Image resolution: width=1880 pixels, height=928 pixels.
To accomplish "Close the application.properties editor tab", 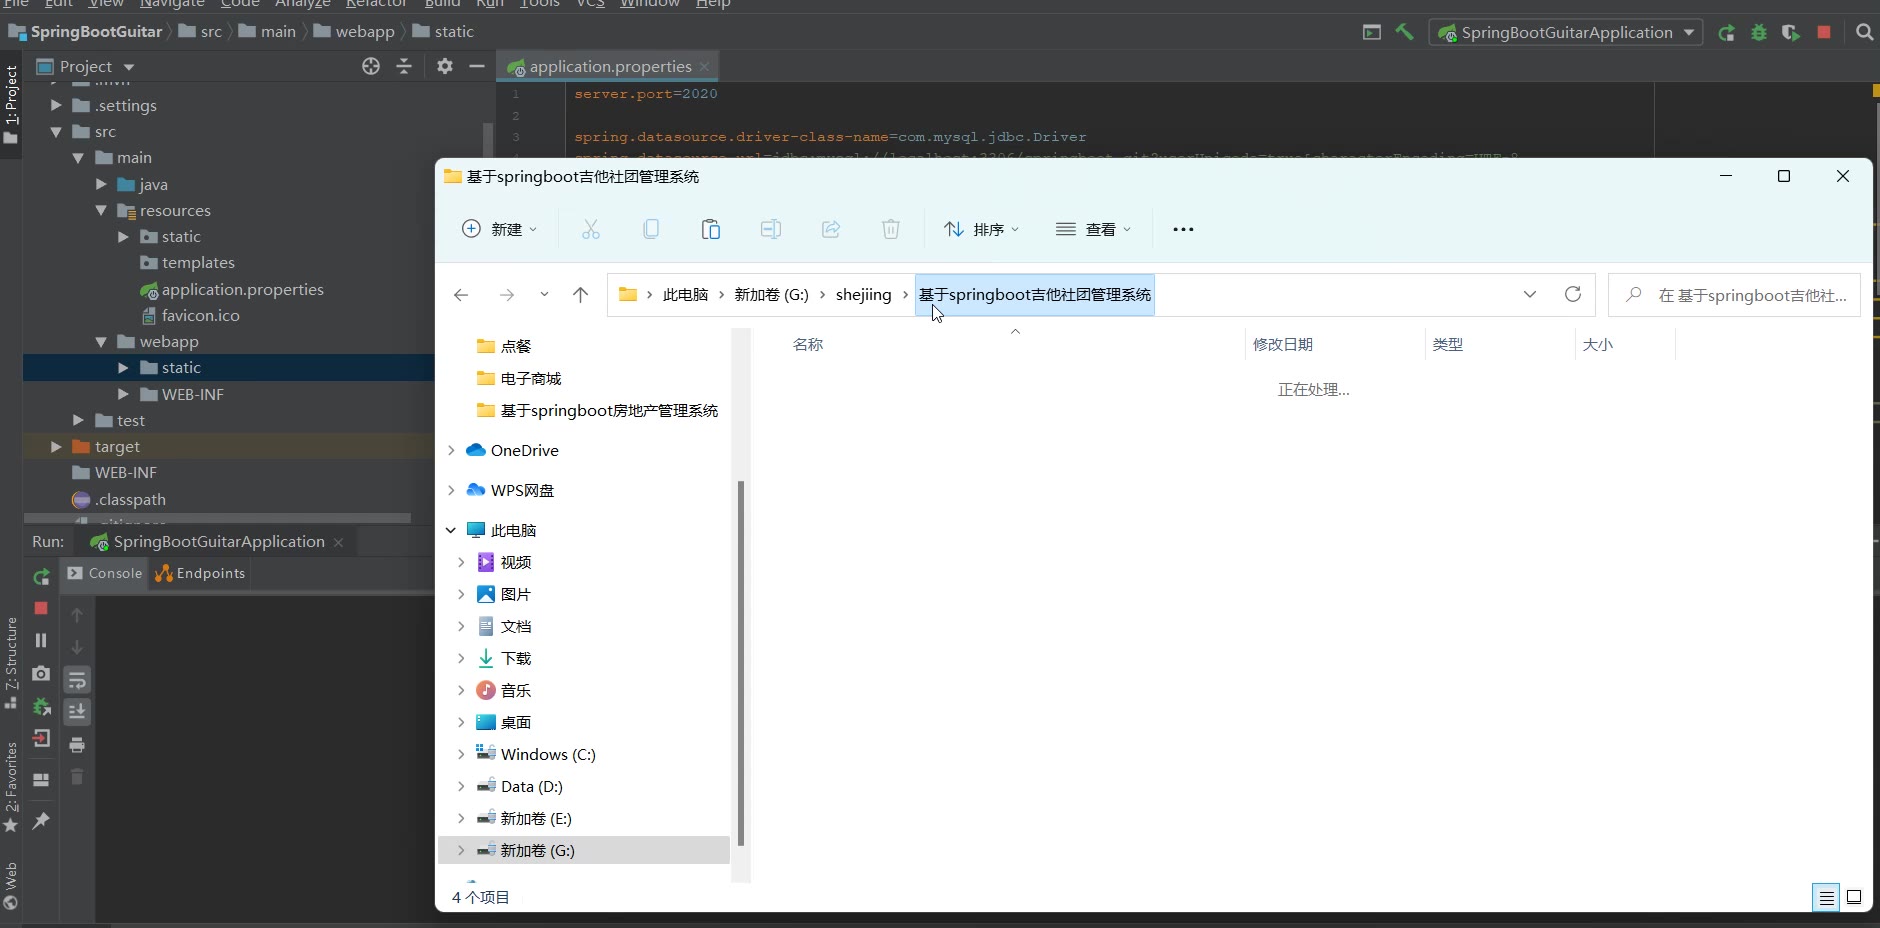I will [x=705, y=66].
